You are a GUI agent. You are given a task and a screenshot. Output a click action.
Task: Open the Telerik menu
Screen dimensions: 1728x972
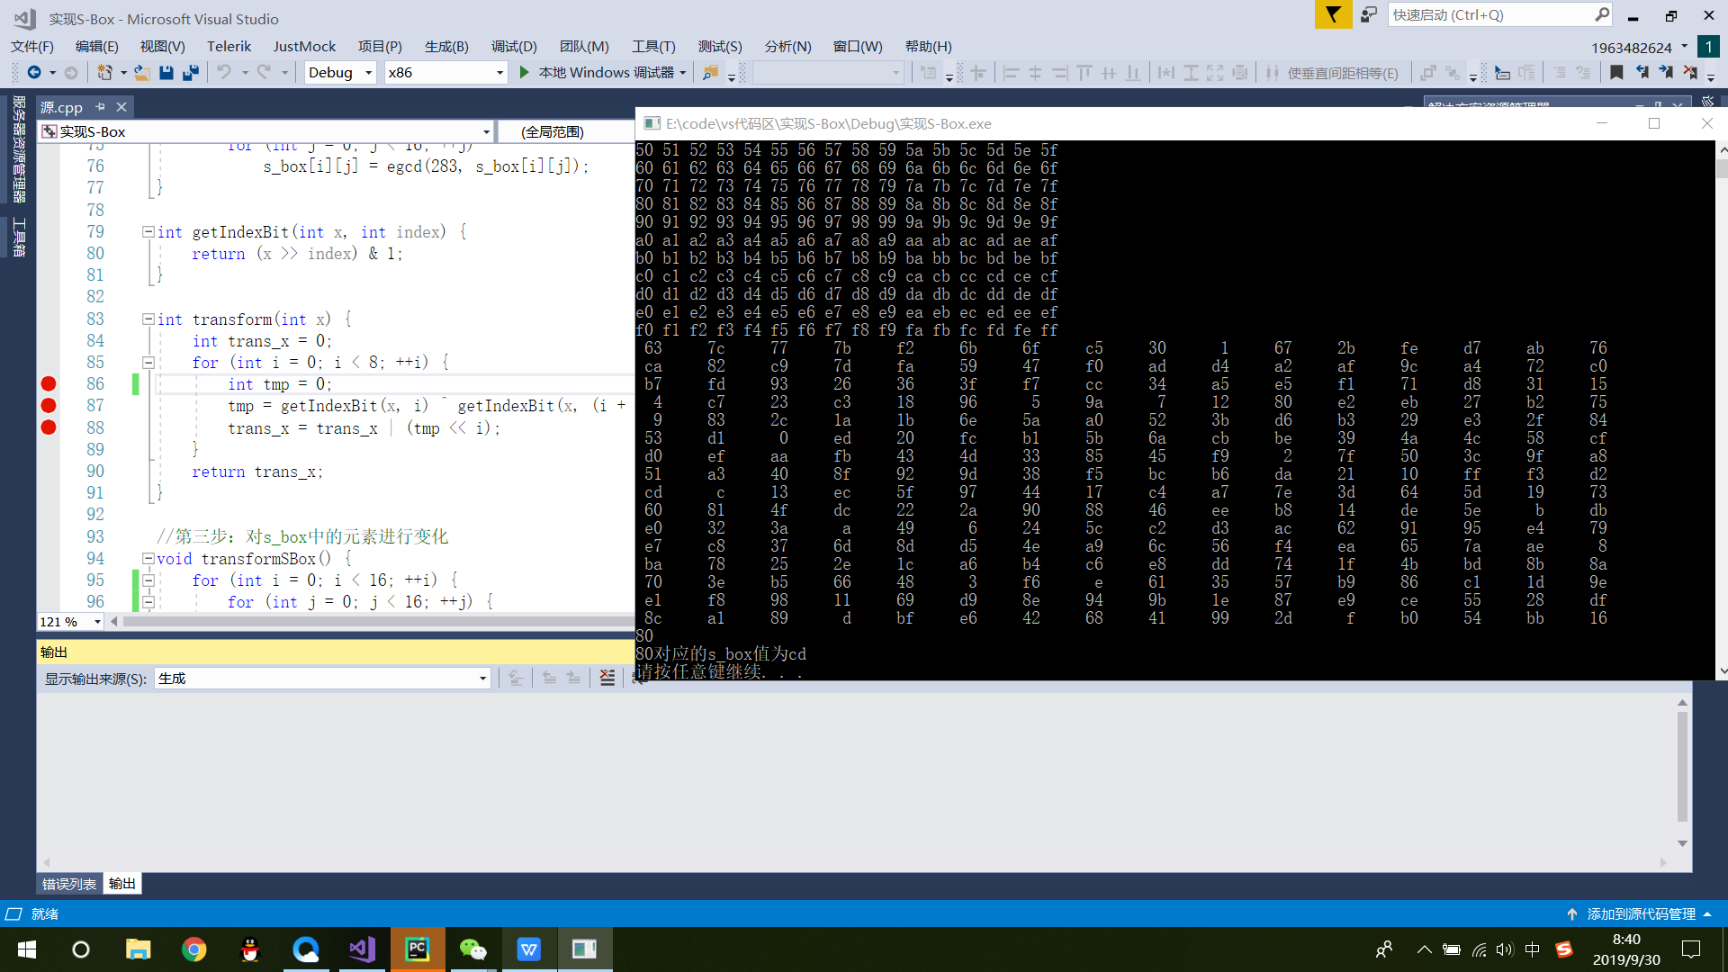click(x=229, y=46)
